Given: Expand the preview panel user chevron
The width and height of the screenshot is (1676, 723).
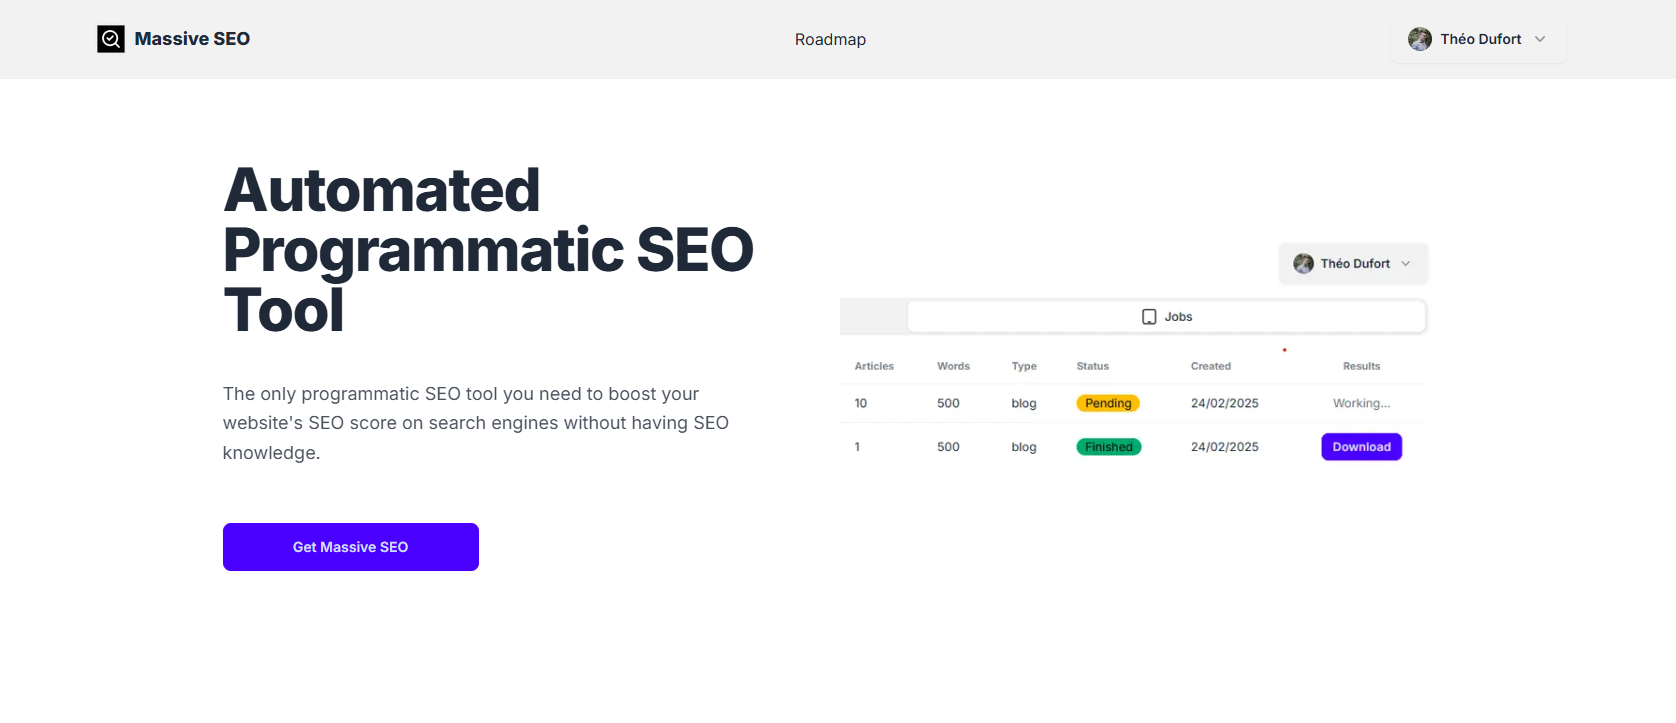Looking at the screenshot, I should pos(1405,264).
